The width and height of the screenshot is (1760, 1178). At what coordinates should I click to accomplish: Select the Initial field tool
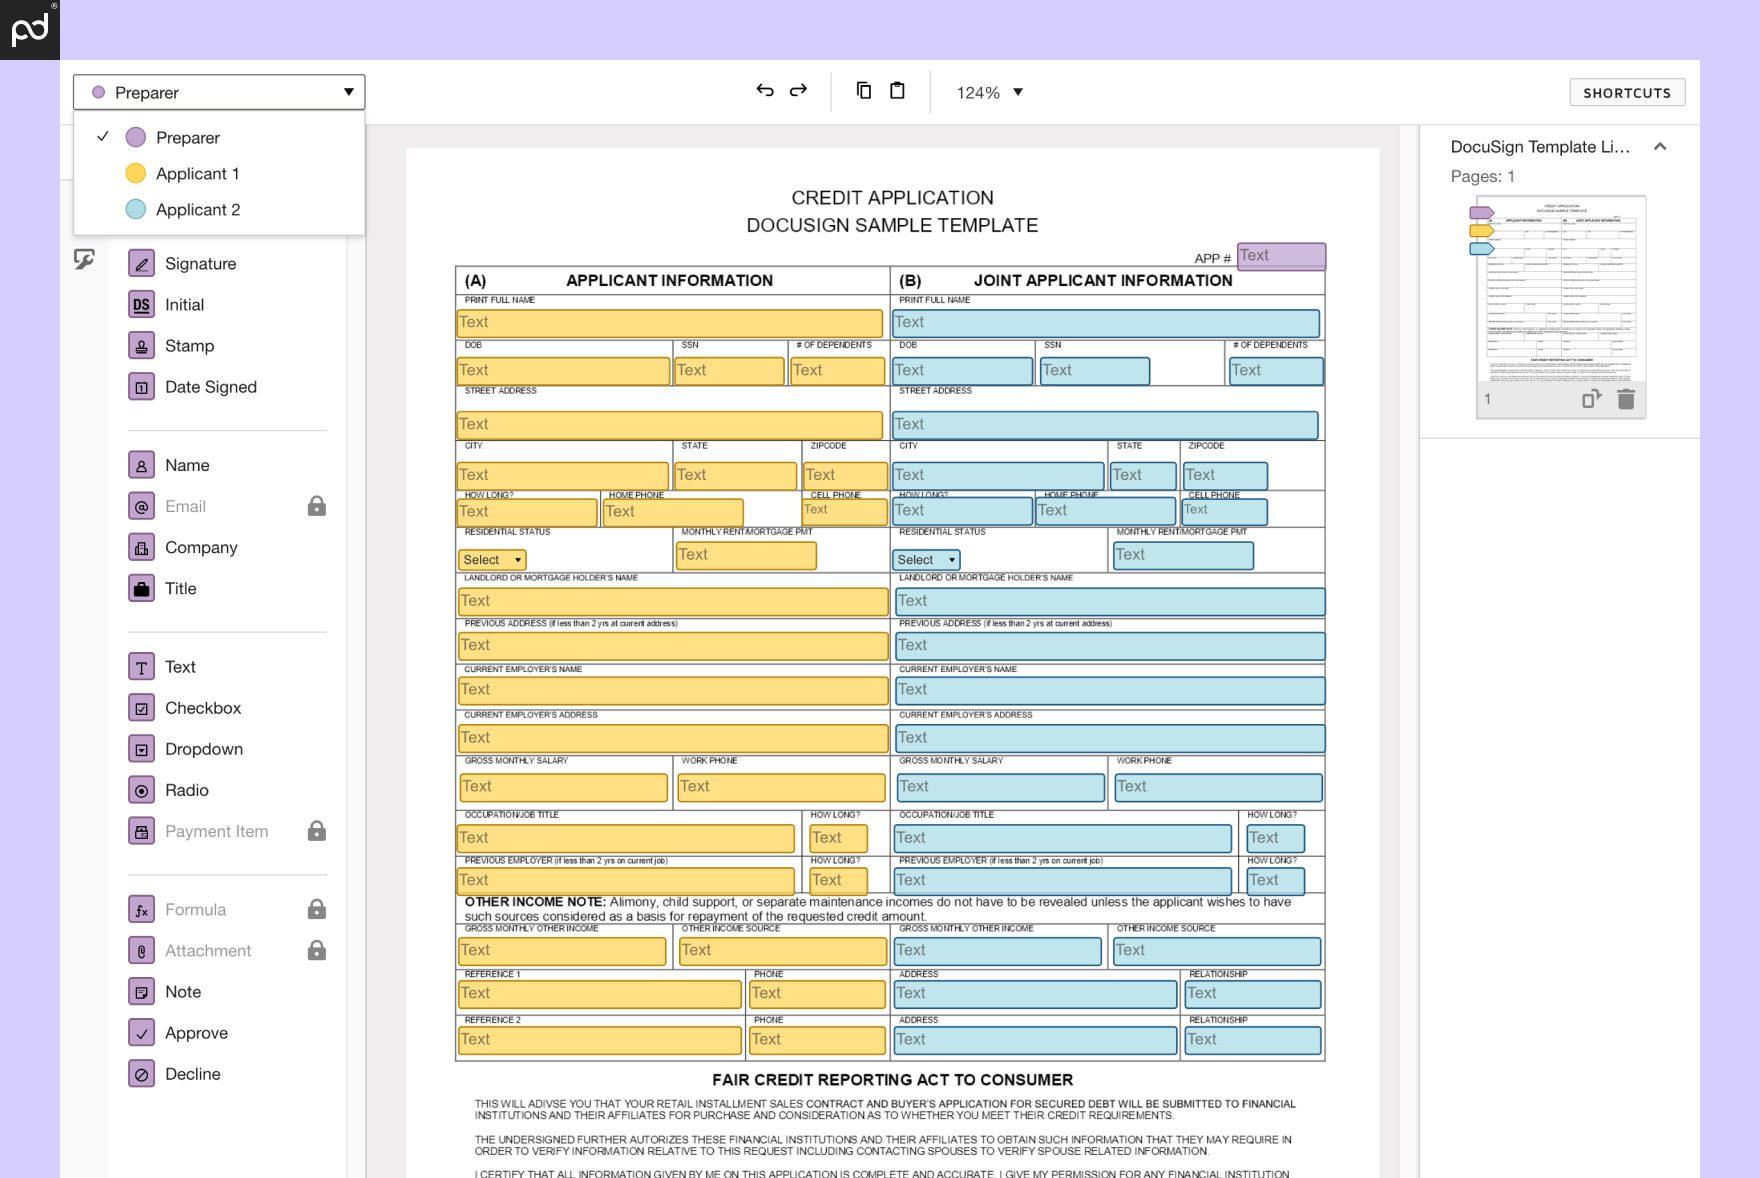tap(184, 304)
